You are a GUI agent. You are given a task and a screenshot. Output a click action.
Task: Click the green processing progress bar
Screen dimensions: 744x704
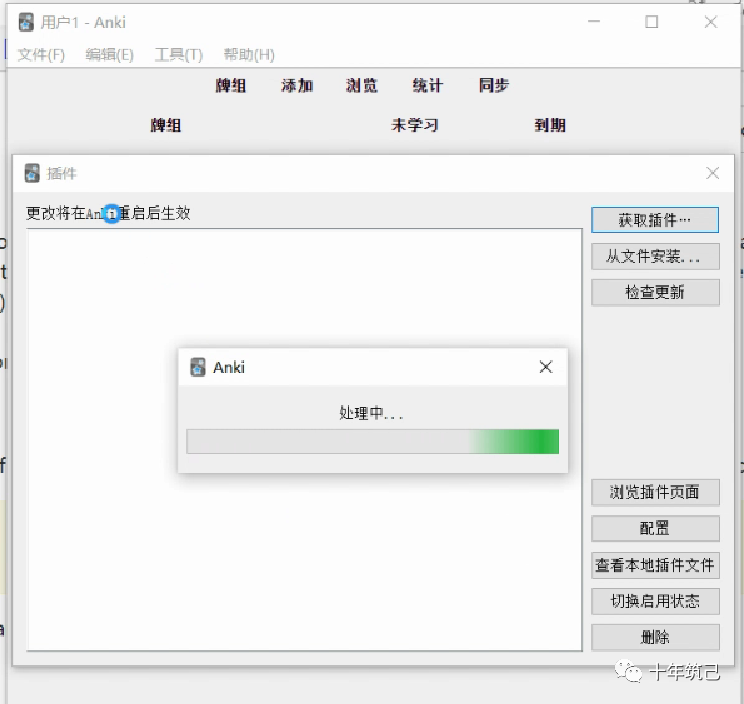click(372, 442)
